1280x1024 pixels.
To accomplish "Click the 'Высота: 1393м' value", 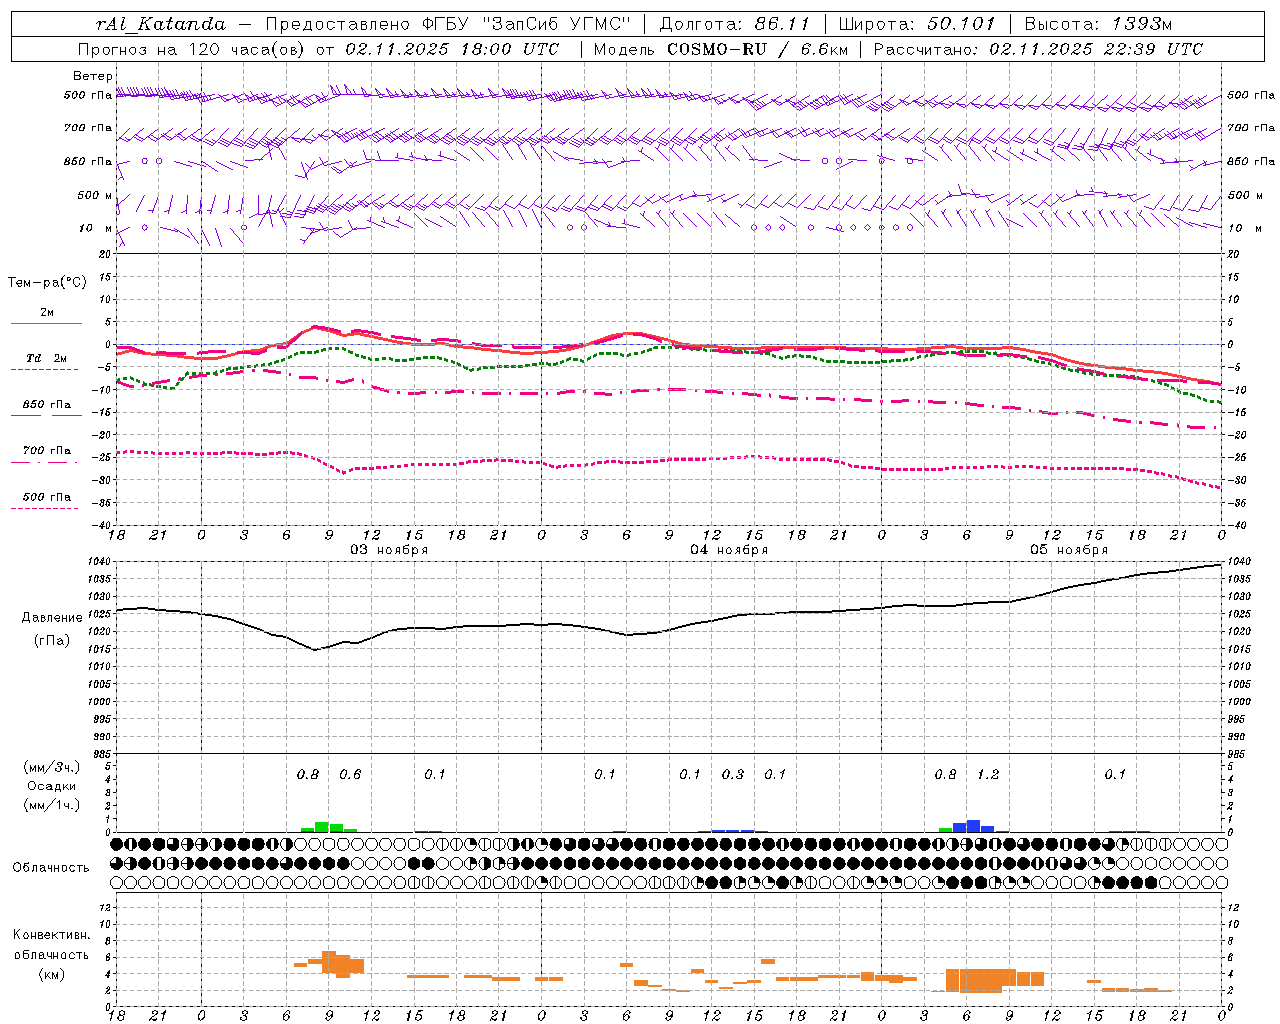I will click(1098, 24).
